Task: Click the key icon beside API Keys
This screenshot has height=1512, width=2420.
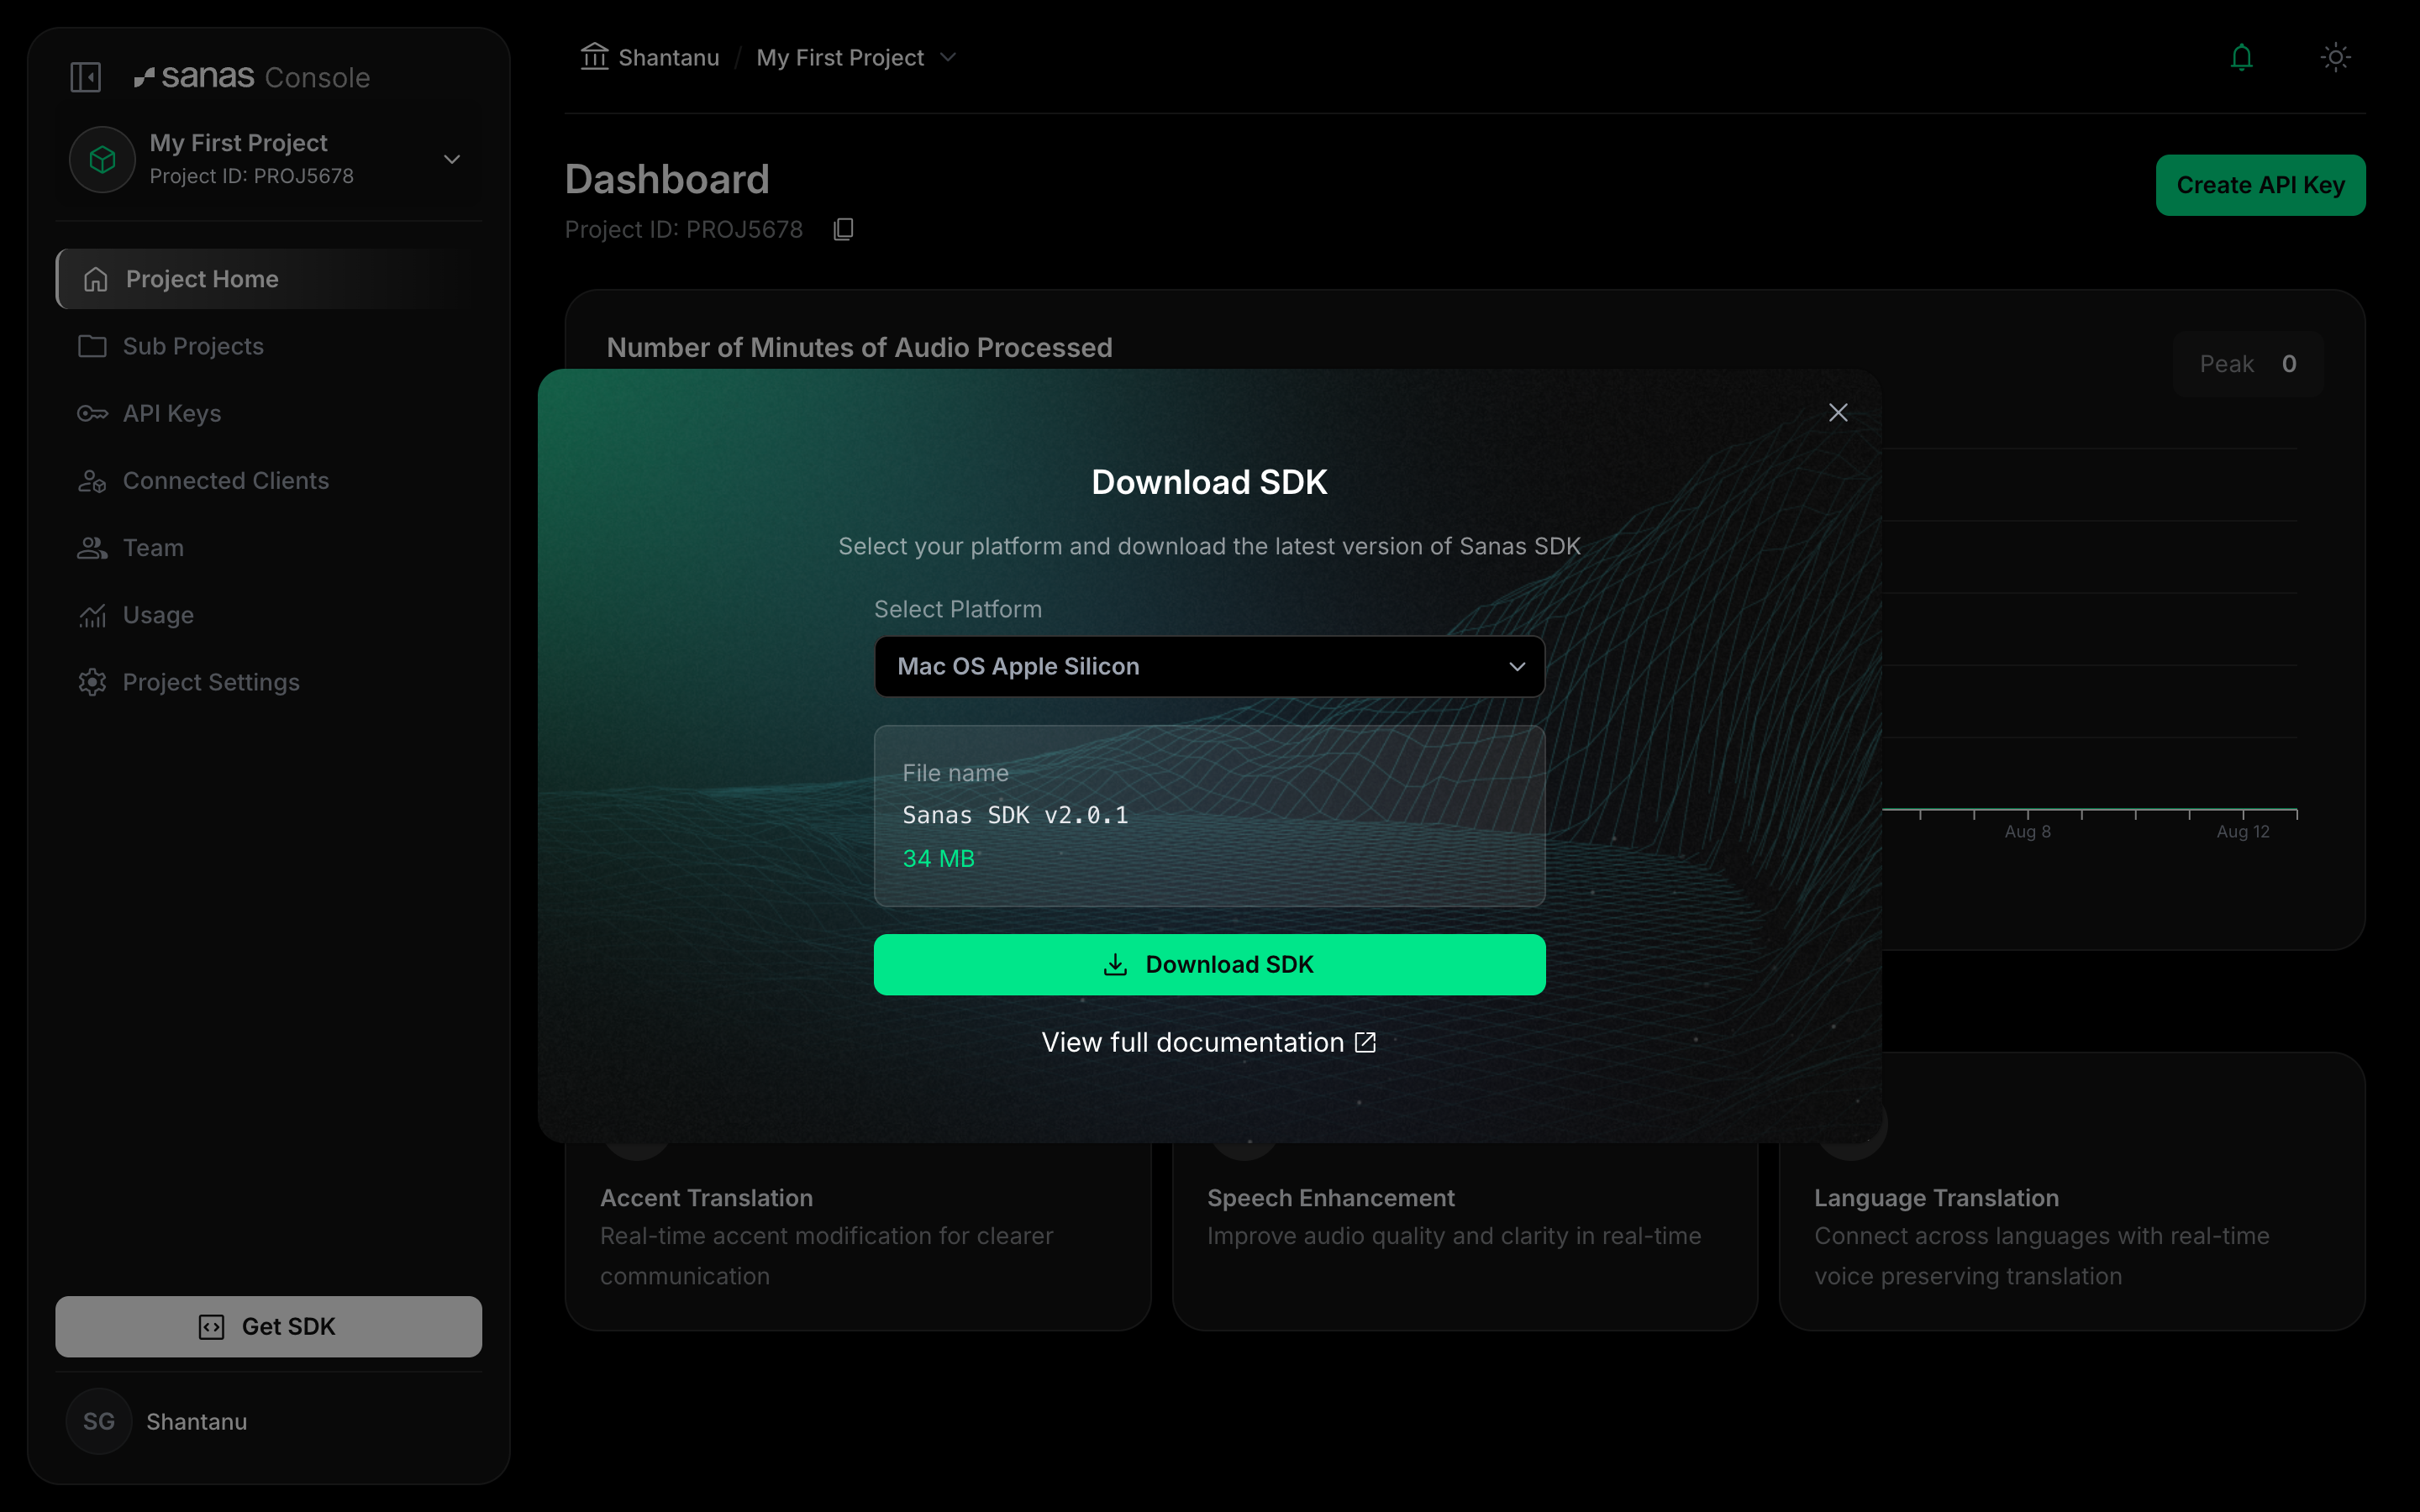Action: tap(92, 413)
